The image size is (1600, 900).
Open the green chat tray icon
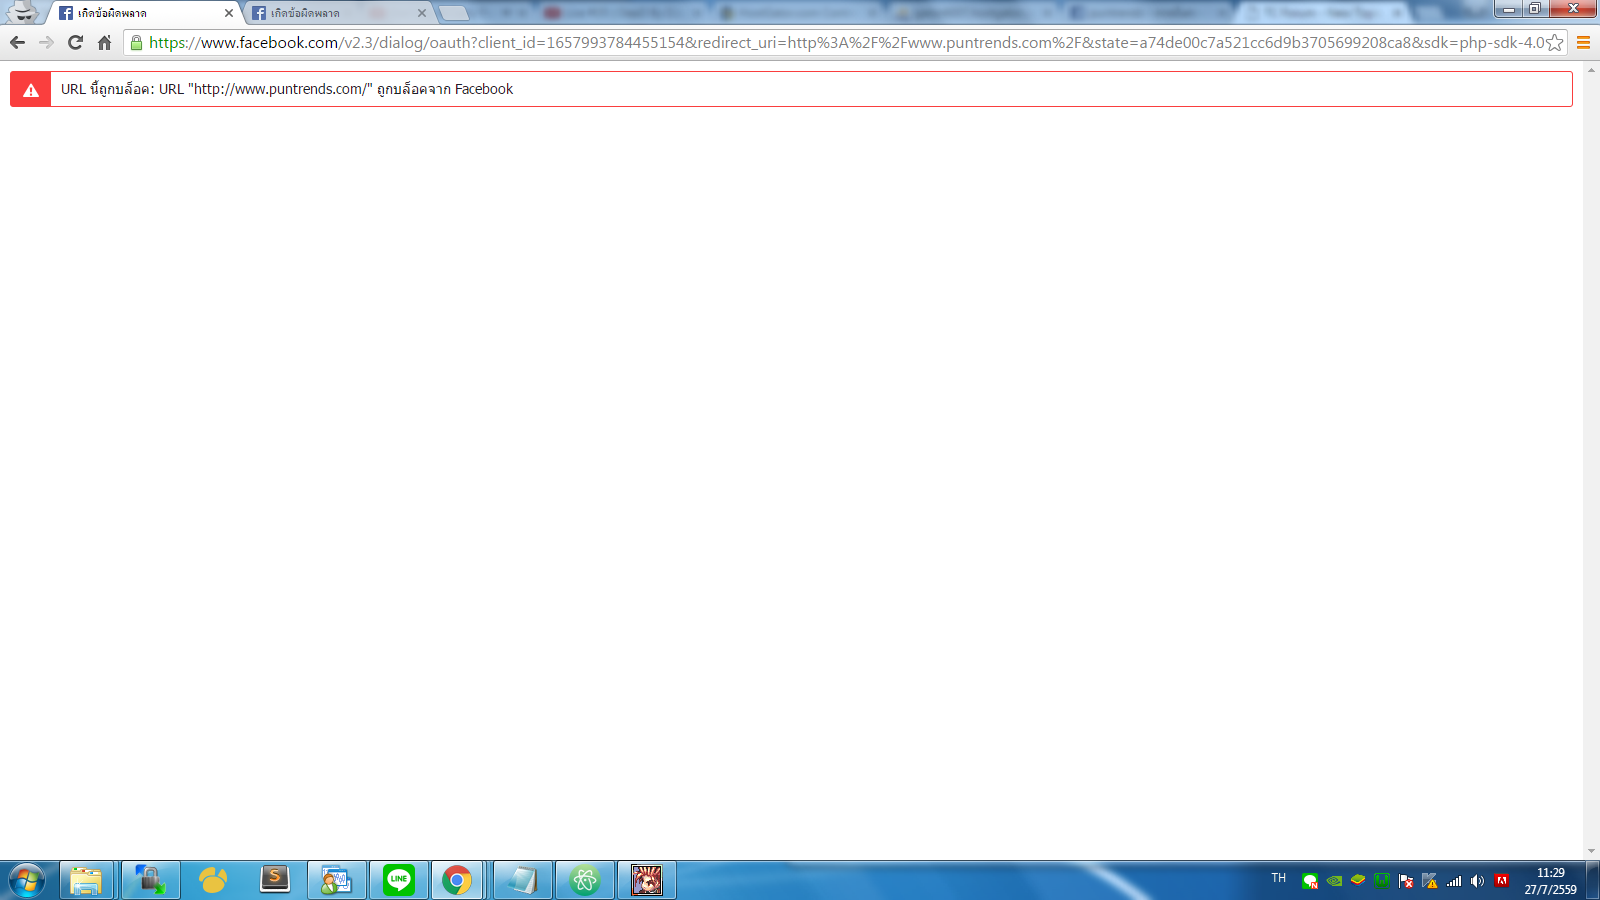tap(1310, 881)
